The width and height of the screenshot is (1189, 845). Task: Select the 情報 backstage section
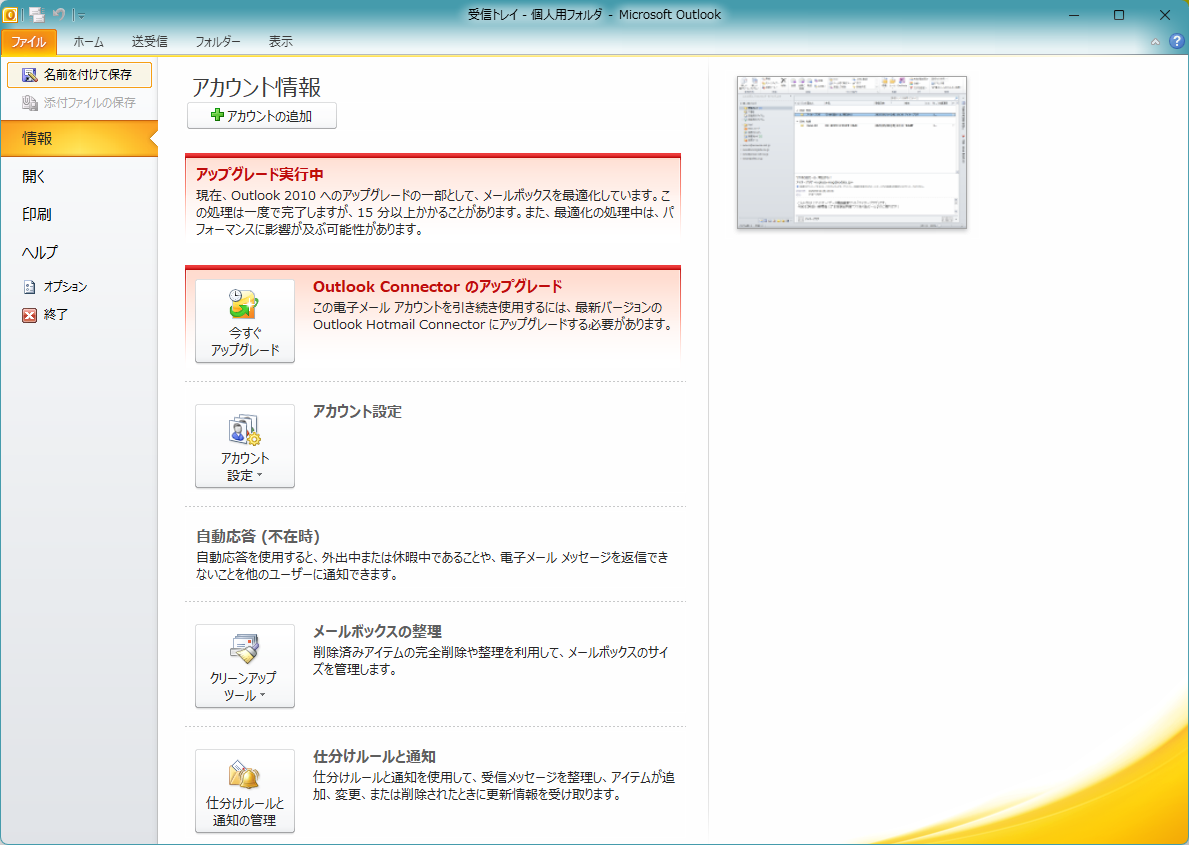(79, 138)
